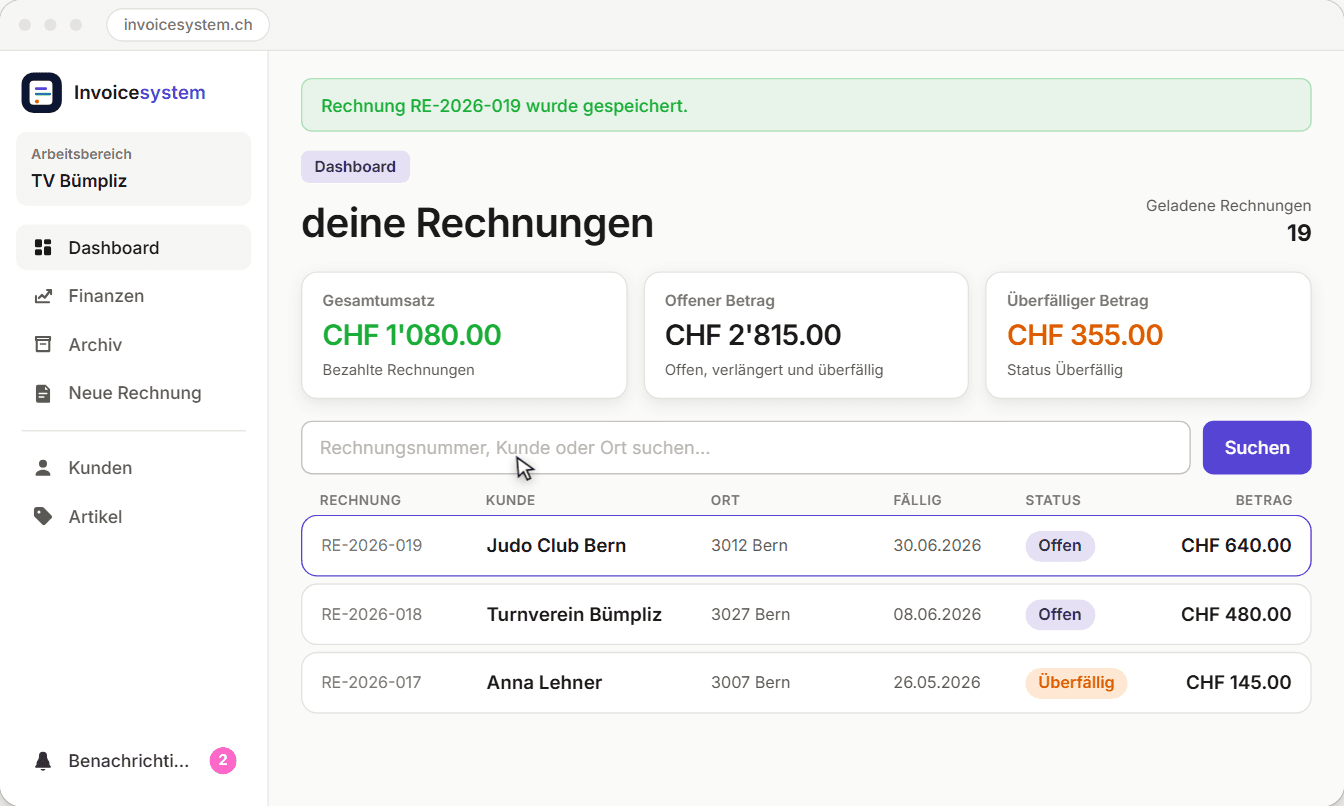Image resolution: width=1344 pixels, height=806 pixels.
Task: Click the Archiv box icon
Action: (x=43, y=345)
